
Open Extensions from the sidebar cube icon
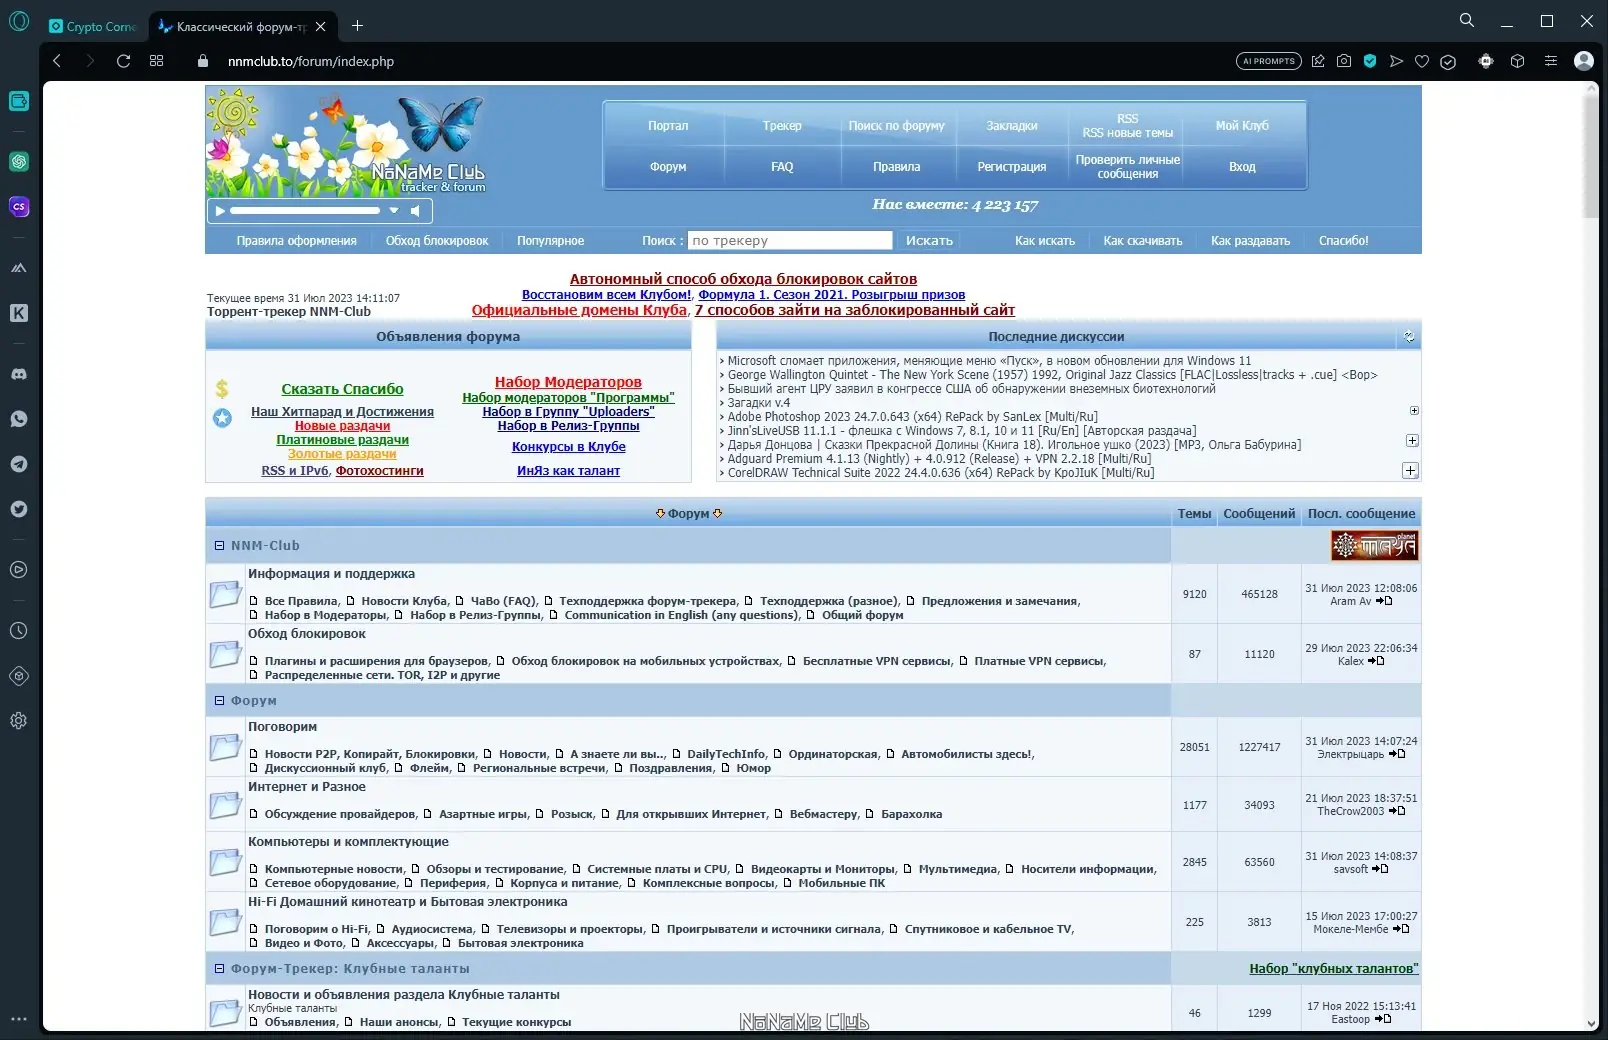[19, 676]
